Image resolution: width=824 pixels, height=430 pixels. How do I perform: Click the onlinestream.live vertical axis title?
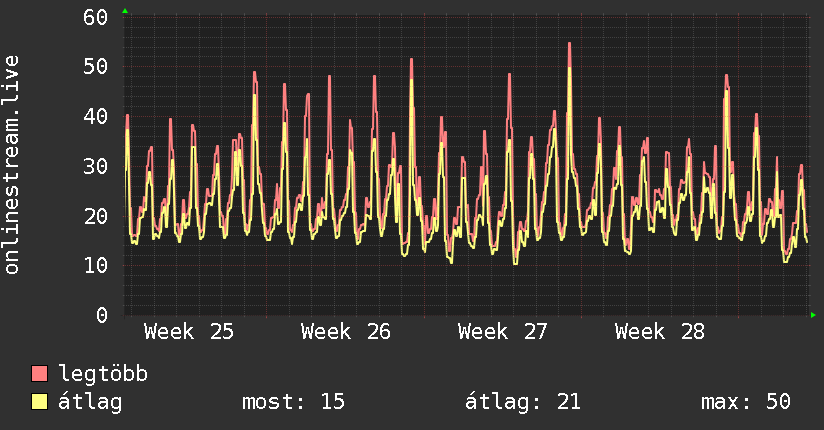11,165
